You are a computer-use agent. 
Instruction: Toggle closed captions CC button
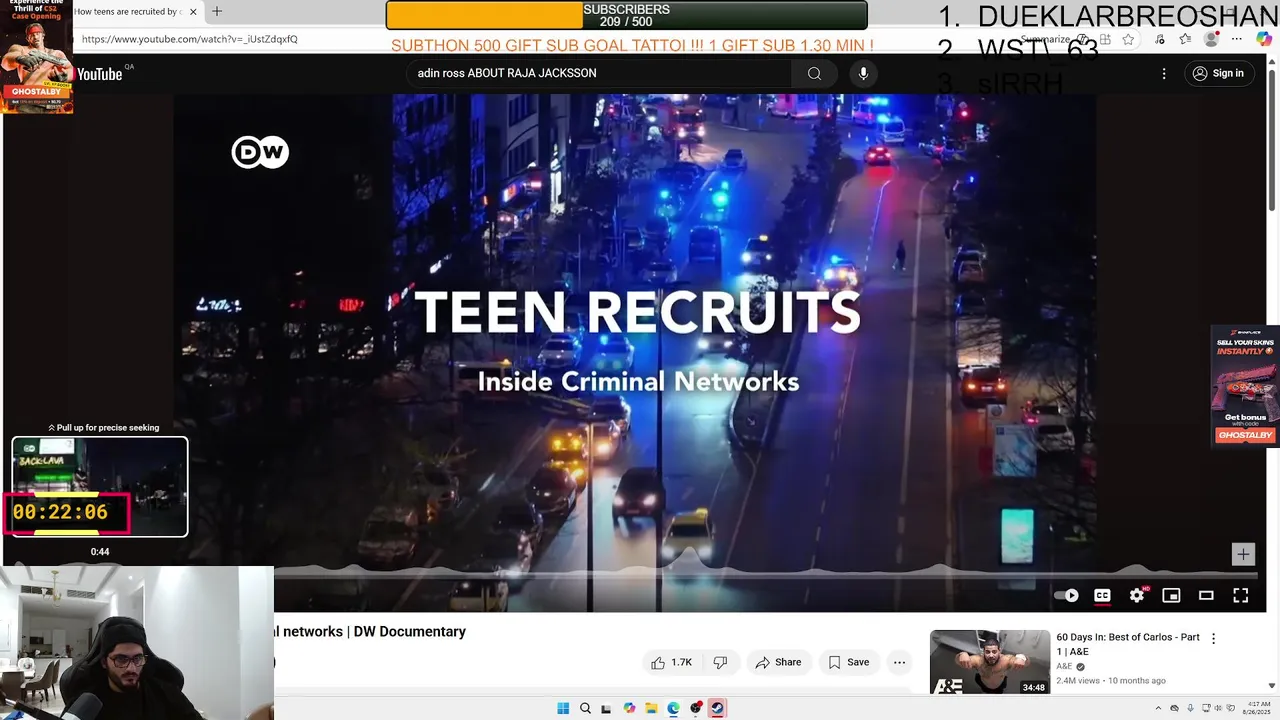tap(1102, 595)
